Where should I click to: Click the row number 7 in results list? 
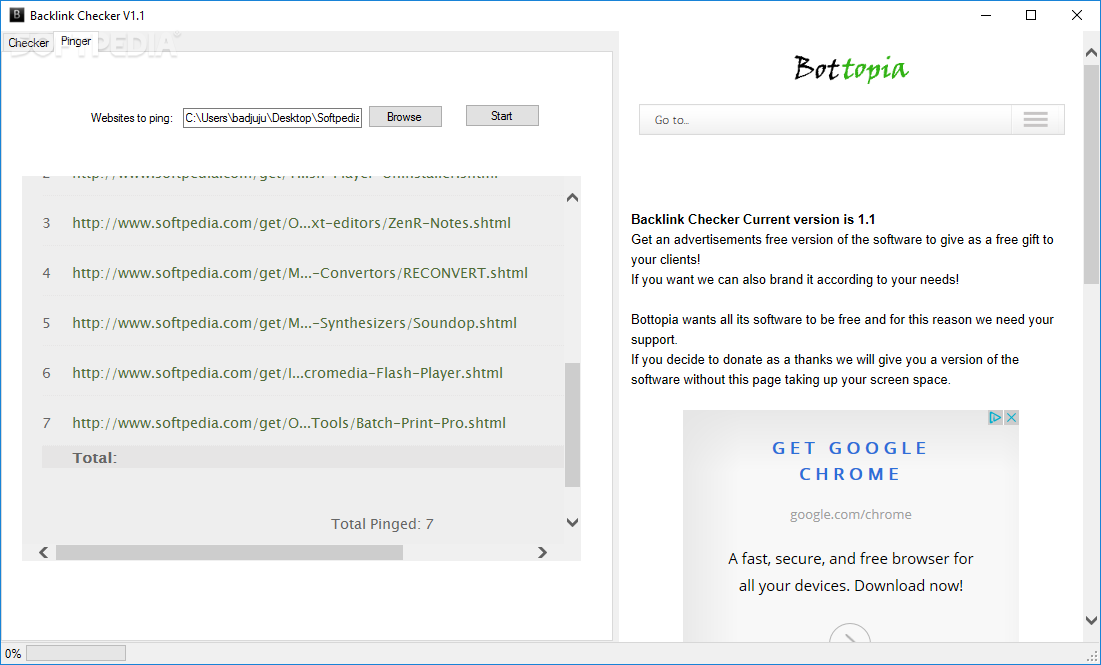(46, 423)
